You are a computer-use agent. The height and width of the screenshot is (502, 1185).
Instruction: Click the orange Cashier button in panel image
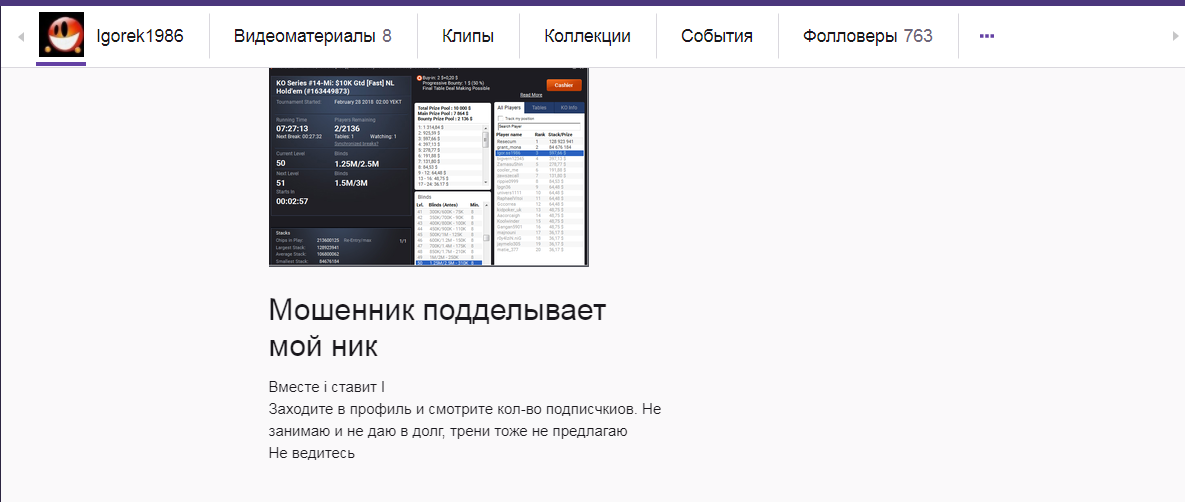pyautogui.click(x=564, y=85)
